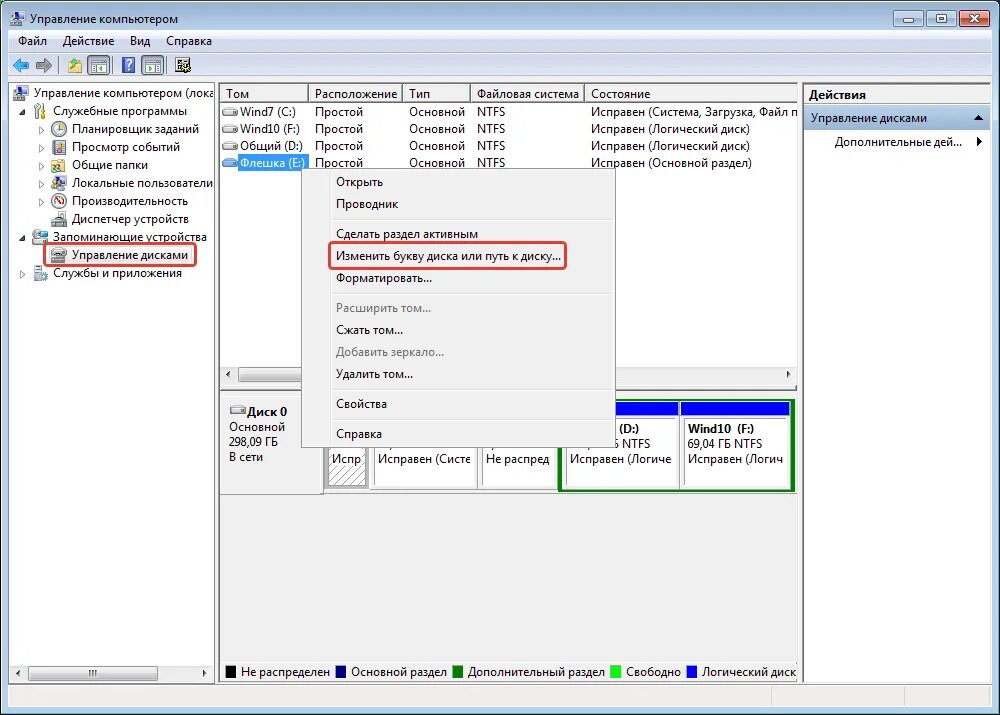Click the Wind7 (C:) drive icon

(x=230, y=112)
